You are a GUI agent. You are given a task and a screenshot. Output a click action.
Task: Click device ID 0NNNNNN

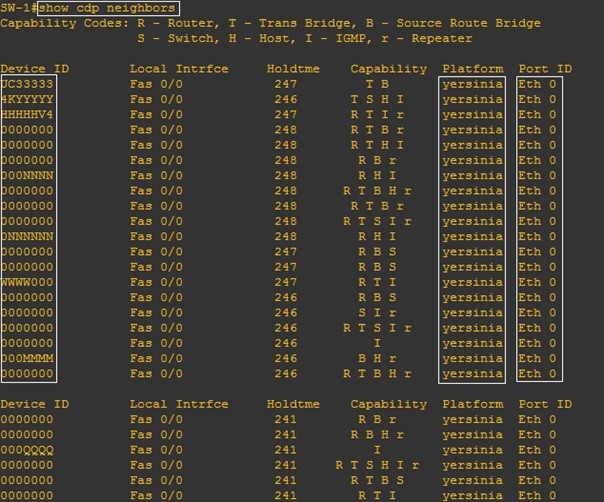point(27,237)
